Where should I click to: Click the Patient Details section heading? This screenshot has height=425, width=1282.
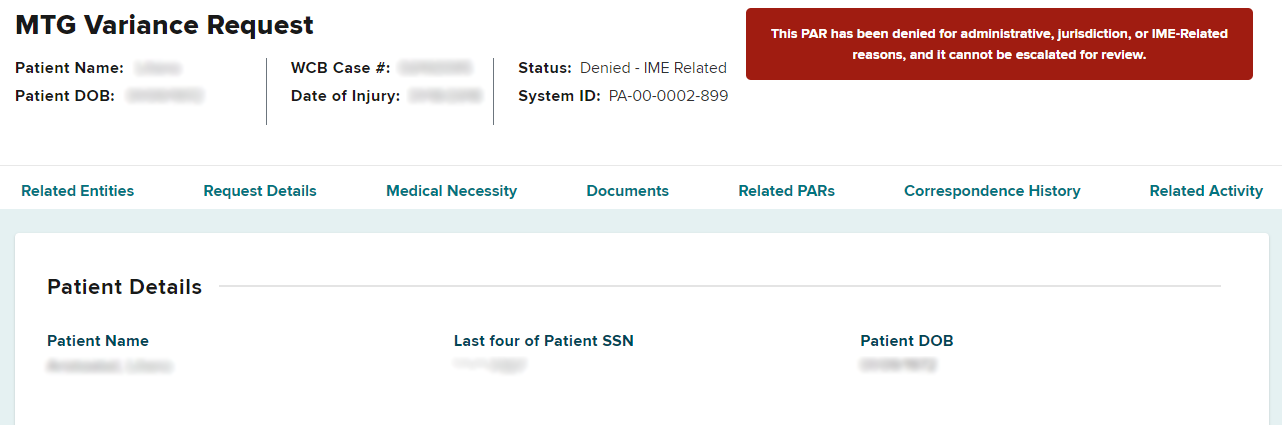tap(124, 287)
